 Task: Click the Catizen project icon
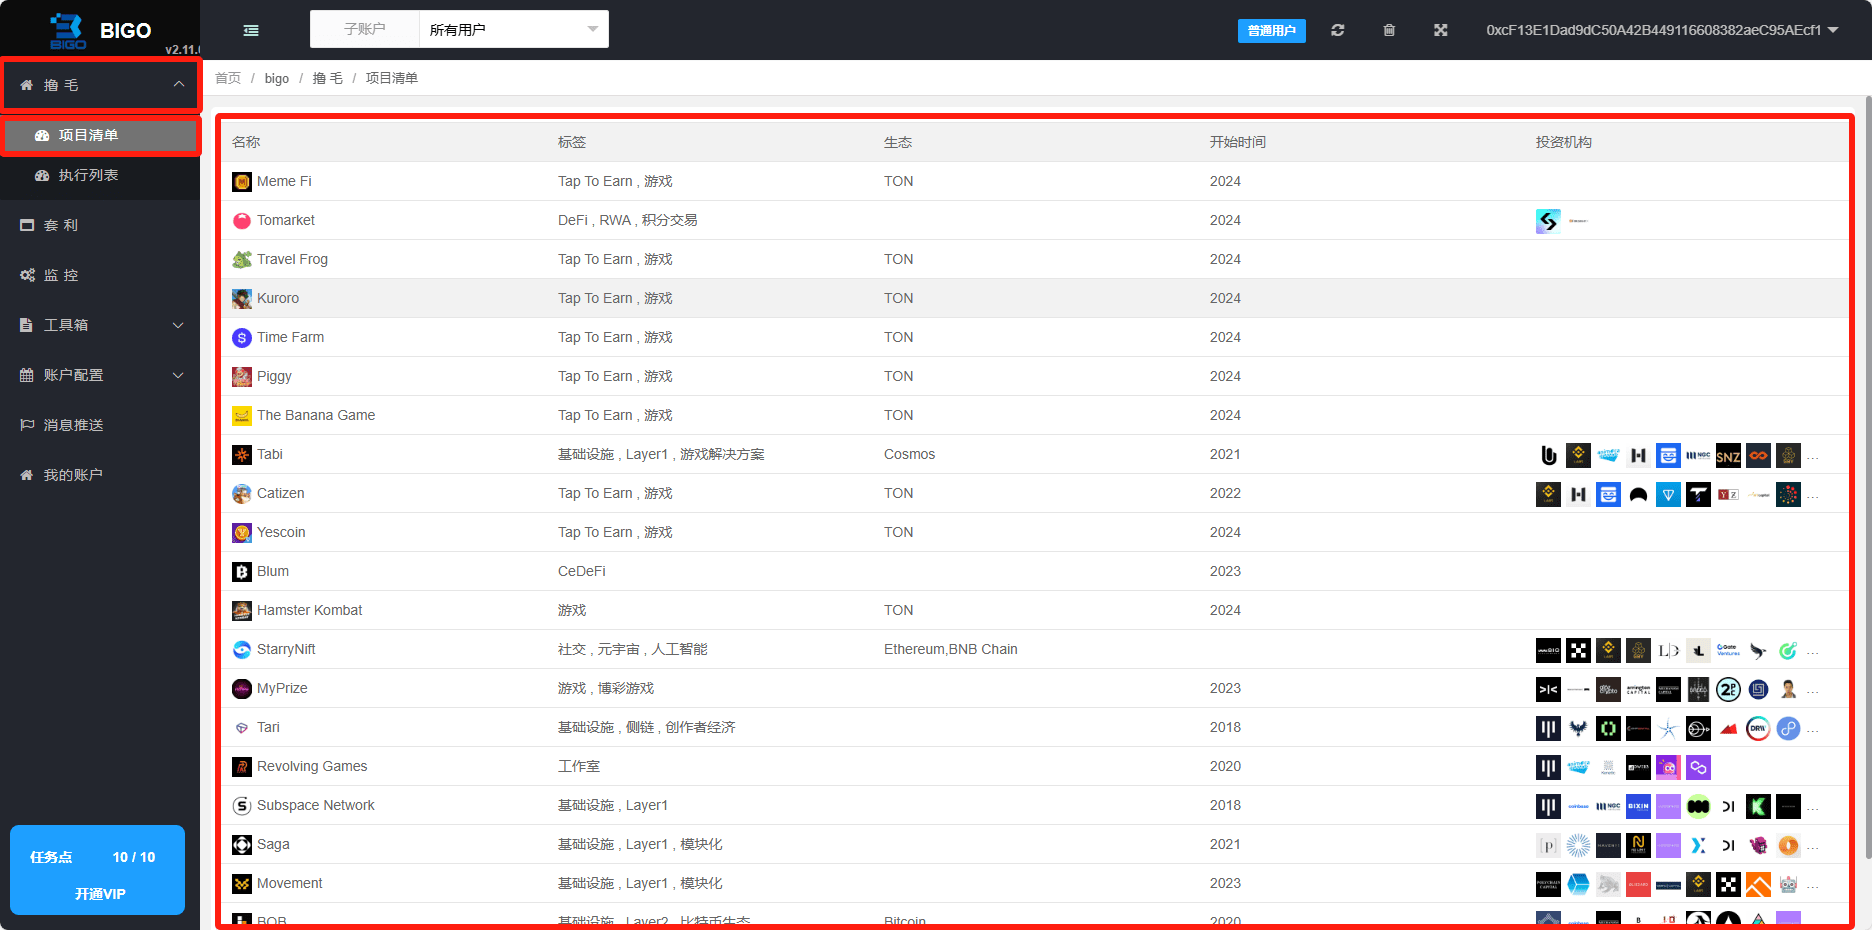[x=242, y=494]
